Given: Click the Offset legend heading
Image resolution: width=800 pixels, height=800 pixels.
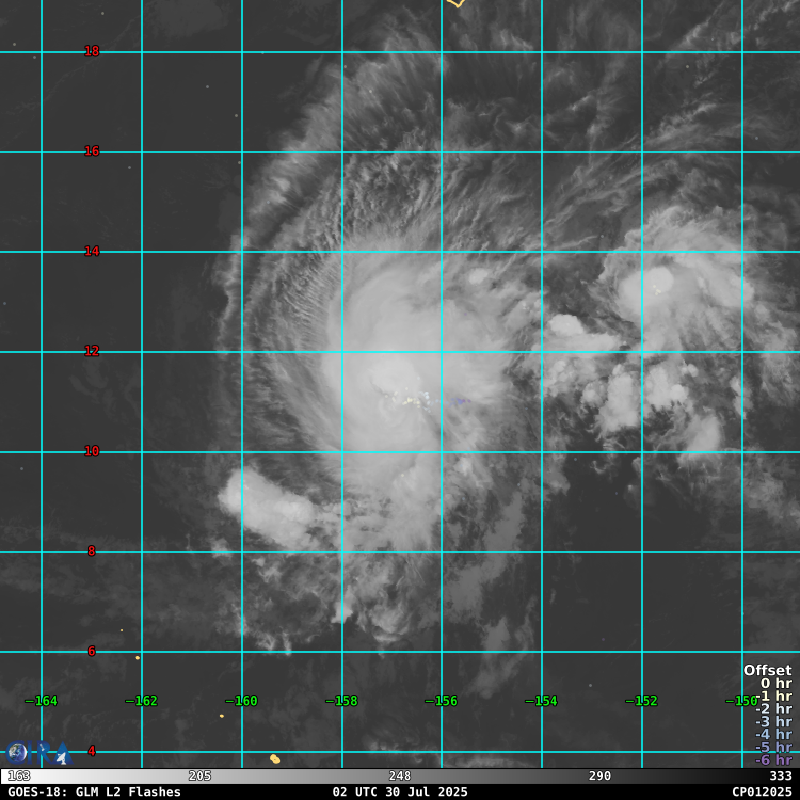Looking at the screenshot, I should pos(767,671).
